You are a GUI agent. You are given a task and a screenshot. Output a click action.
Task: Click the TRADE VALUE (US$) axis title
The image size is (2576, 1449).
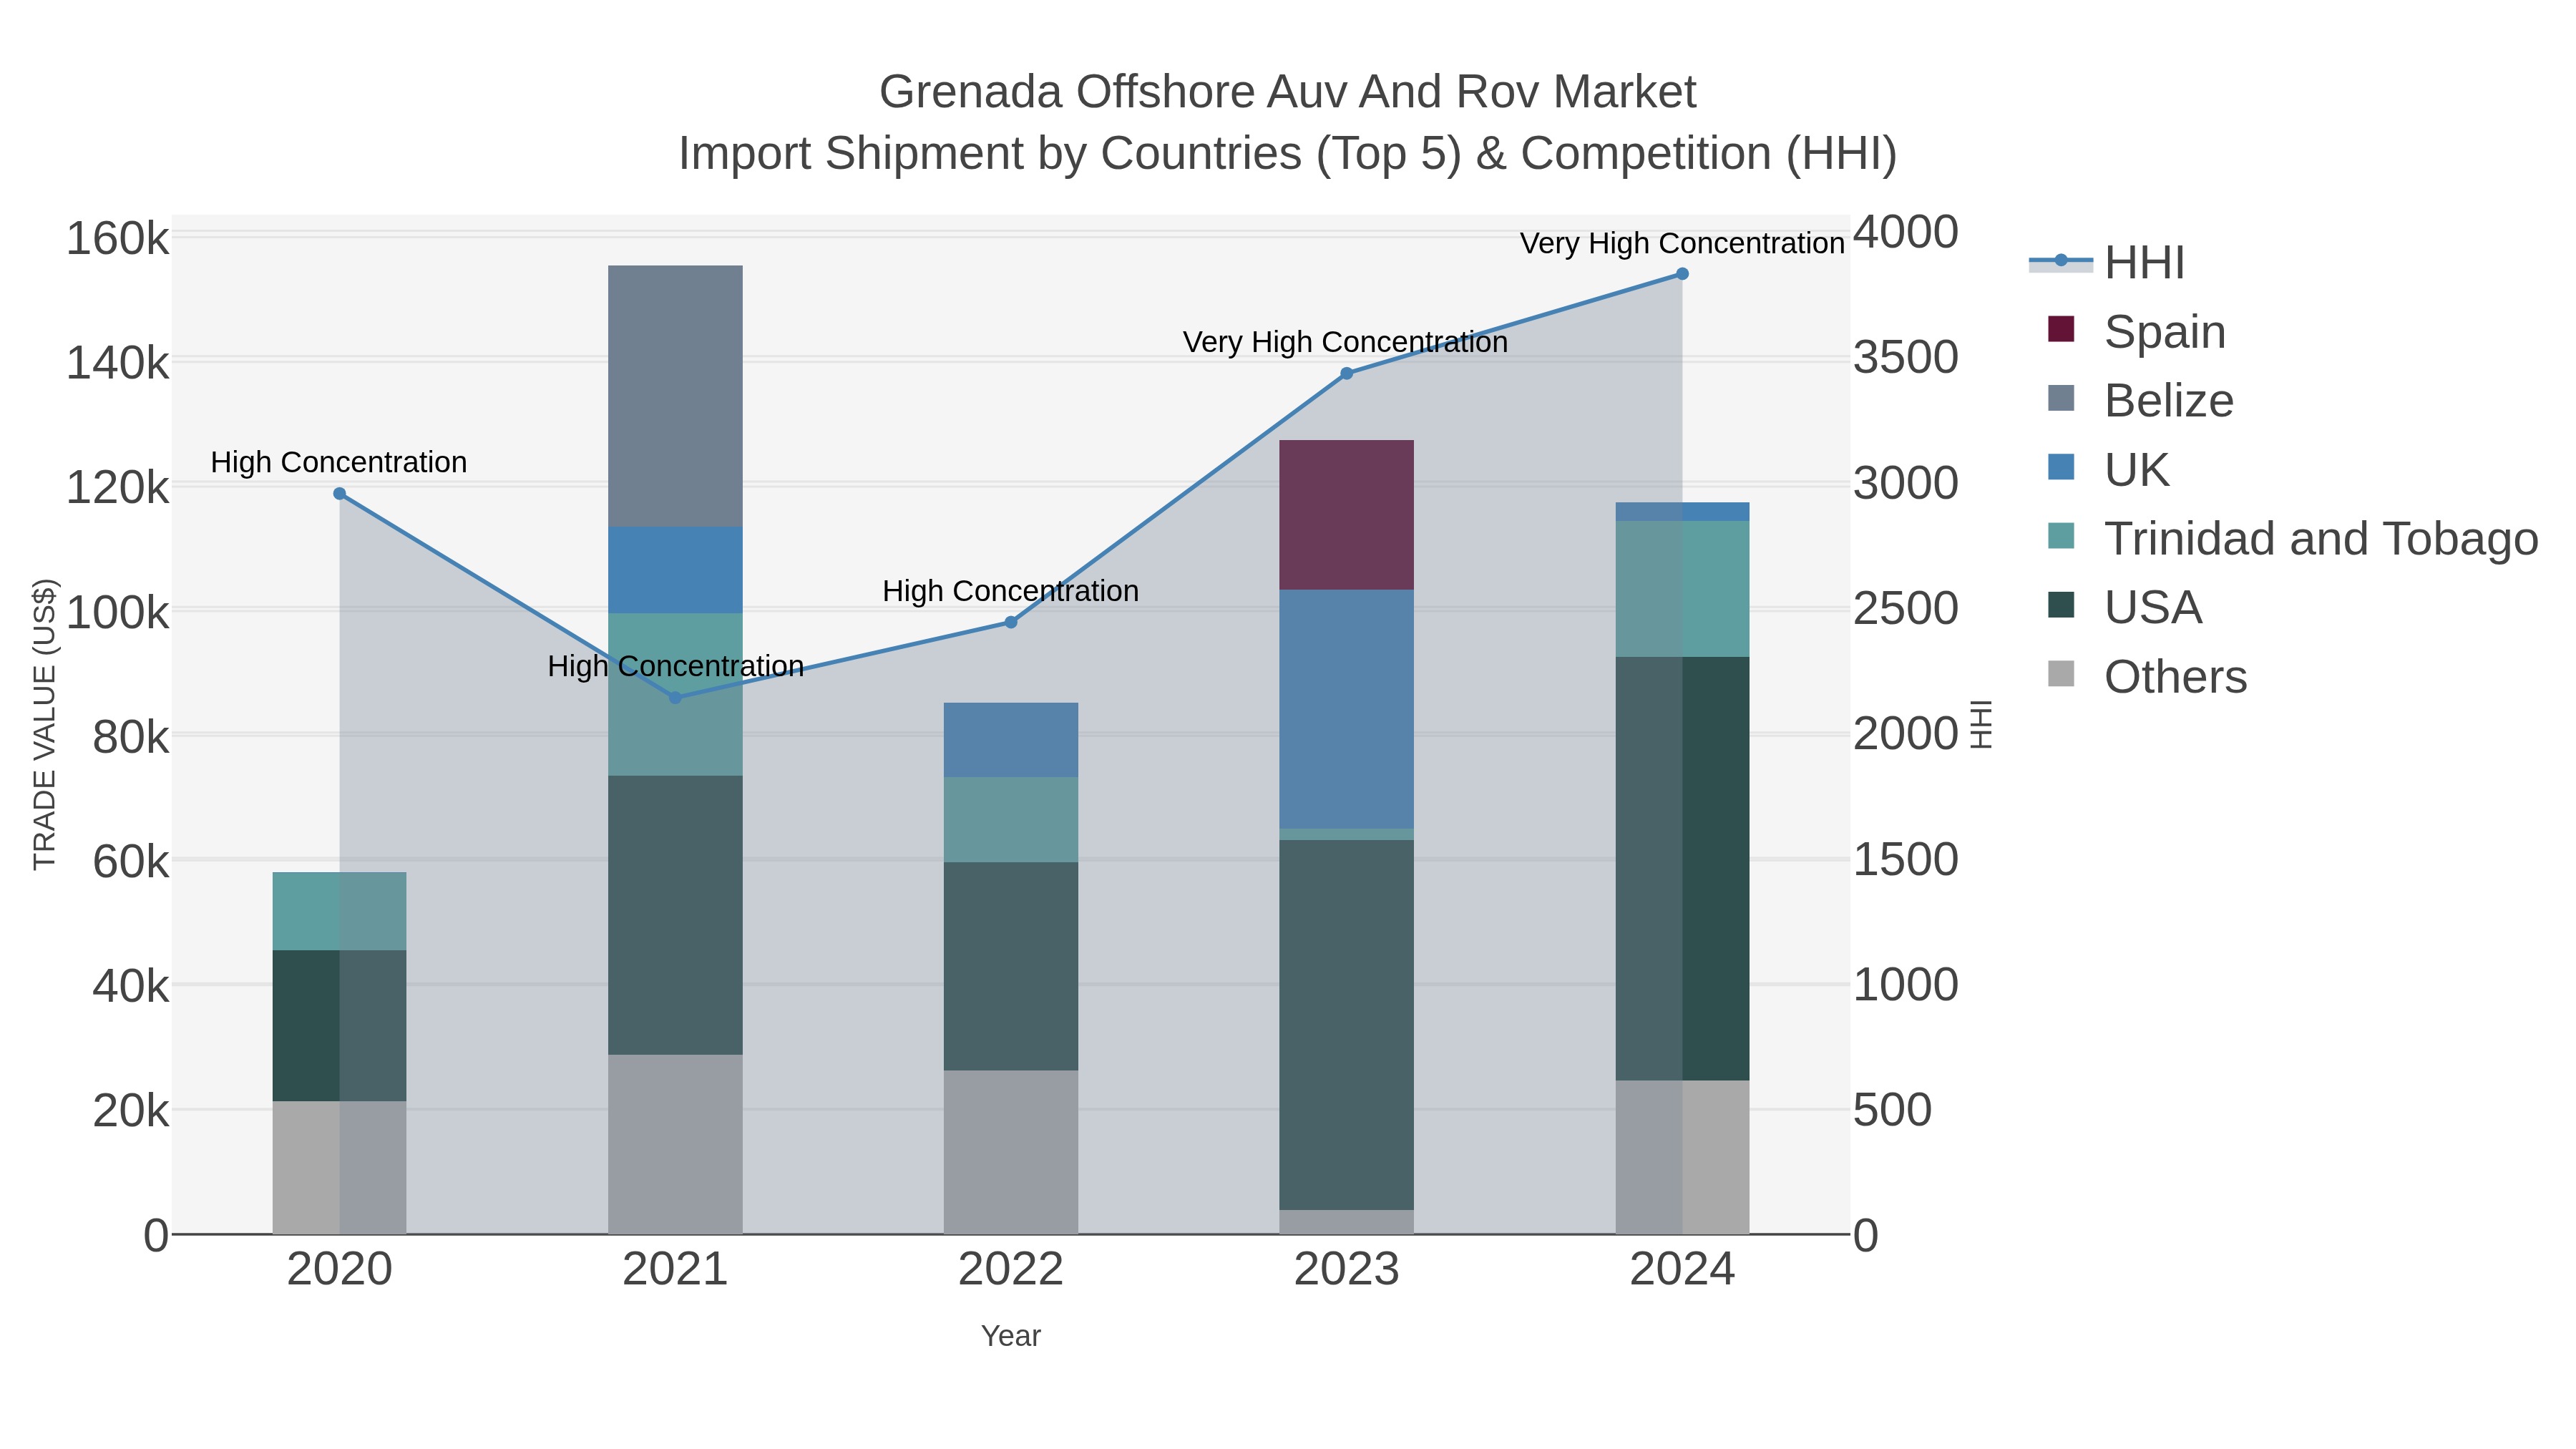pyautogui.click(x=45, y=724)
